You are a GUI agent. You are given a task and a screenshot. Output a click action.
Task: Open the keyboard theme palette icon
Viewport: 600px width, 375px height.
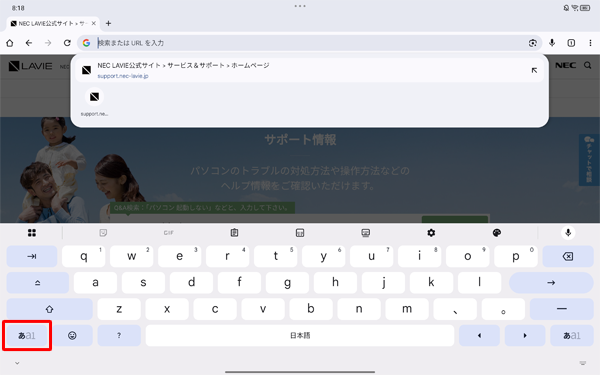click(x=497, y=233)
